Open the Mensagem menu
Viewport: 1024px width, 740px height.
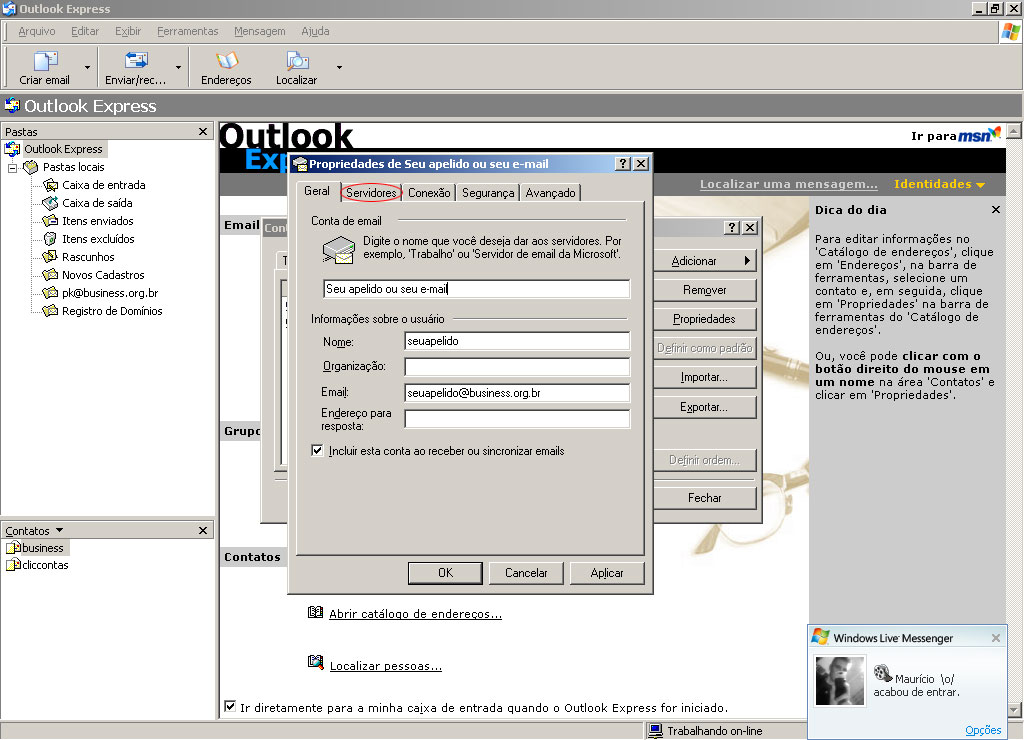pos(259,31)
